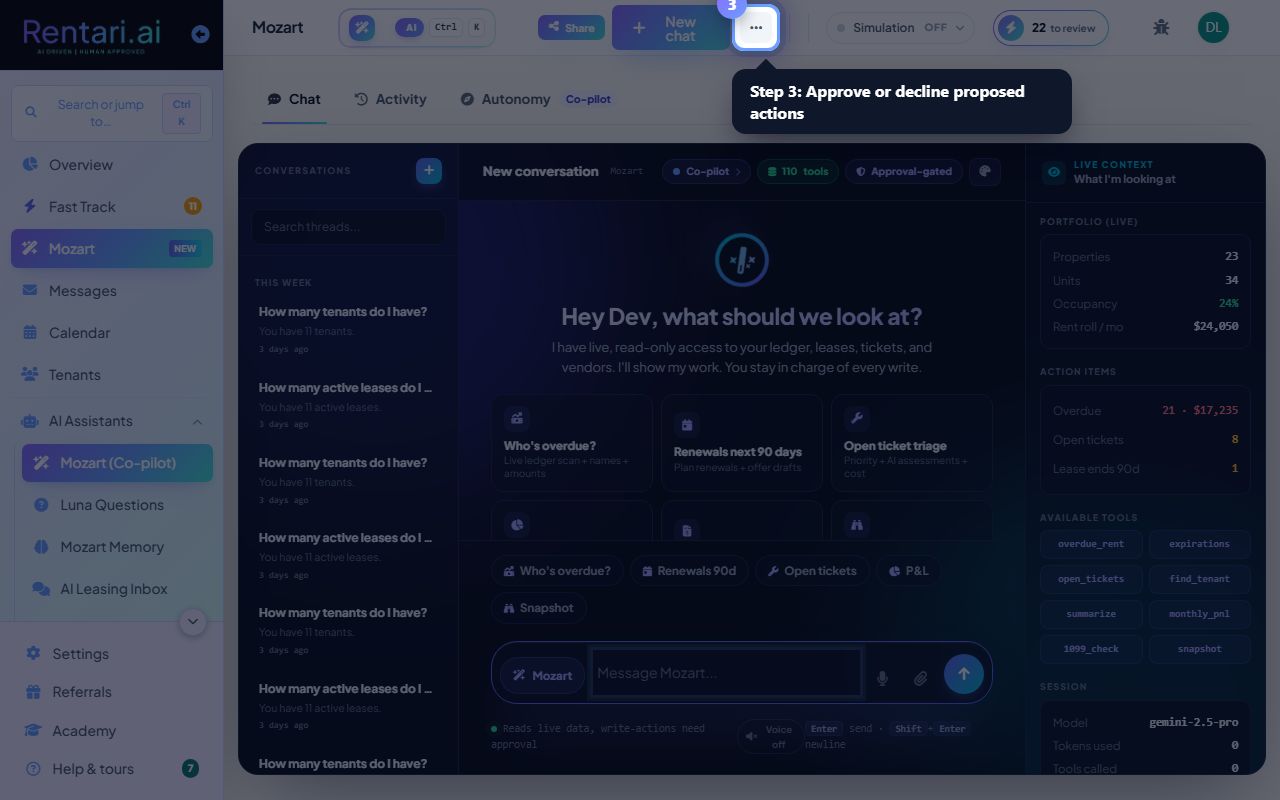This screenshot has width=1280, height=800.
Task: Collapse the AI Assistants section
Action: click(x=197, y=422)
